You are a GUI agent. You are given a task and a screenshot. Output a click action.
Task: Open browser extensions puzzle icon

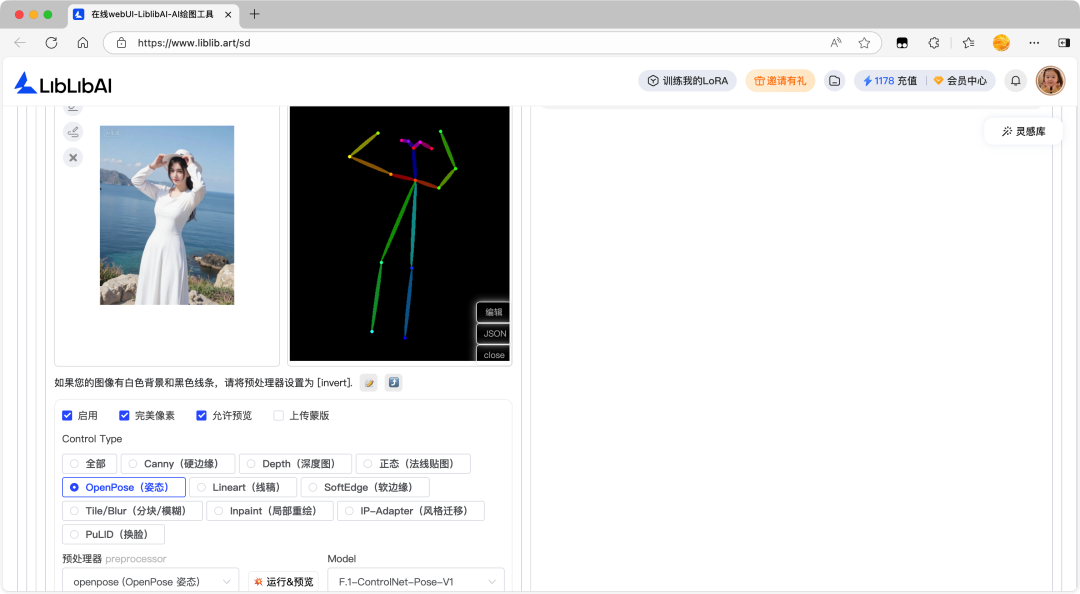pos(933,43)
